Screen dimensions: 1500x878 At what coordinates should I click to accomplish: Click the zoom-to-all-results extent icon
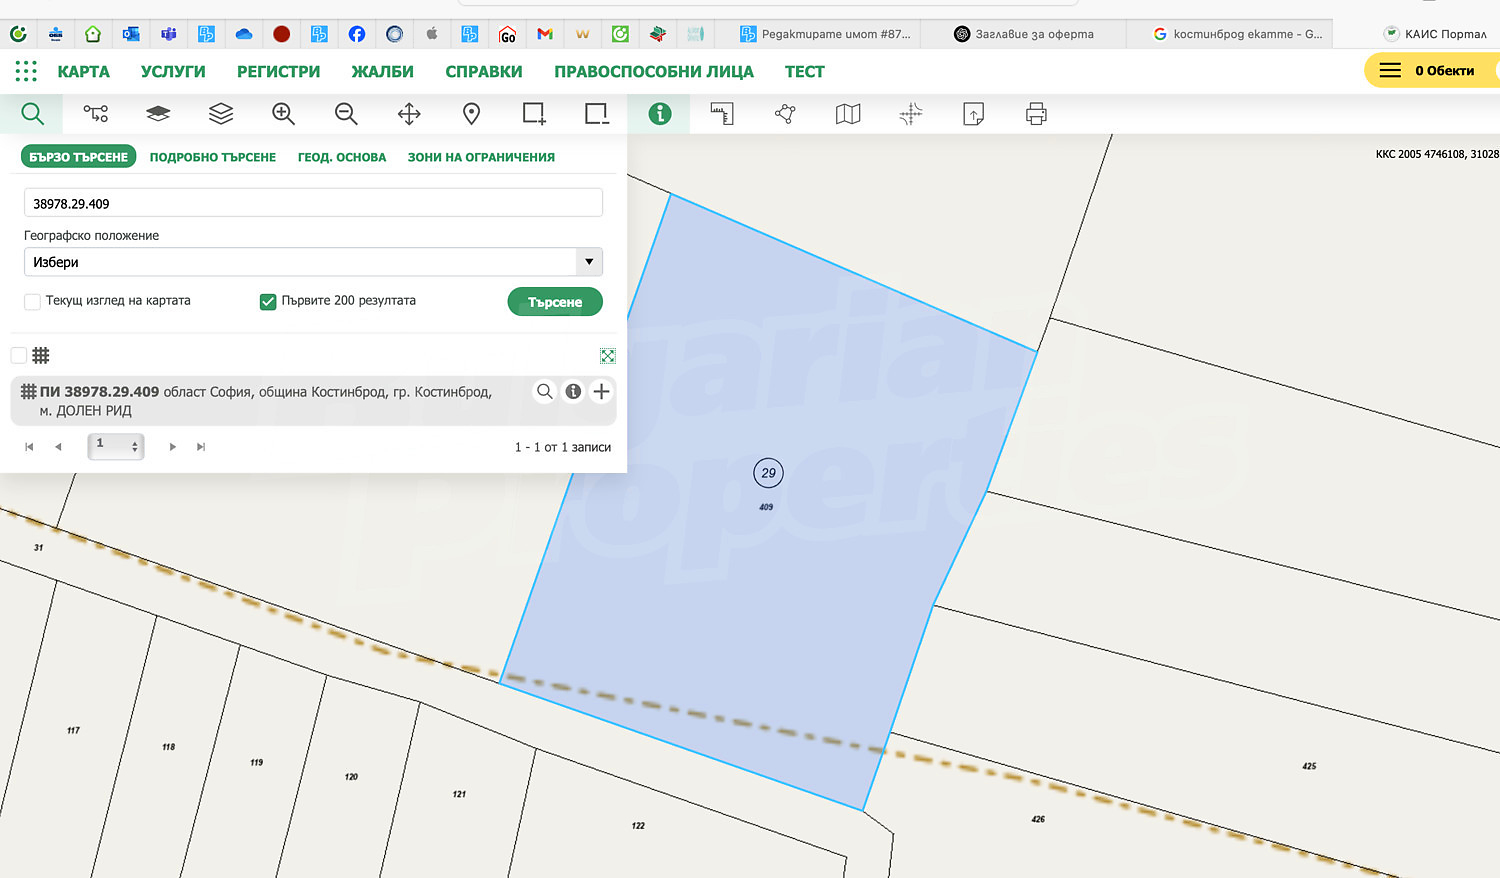pyautogui.click(x=607, y=356)
